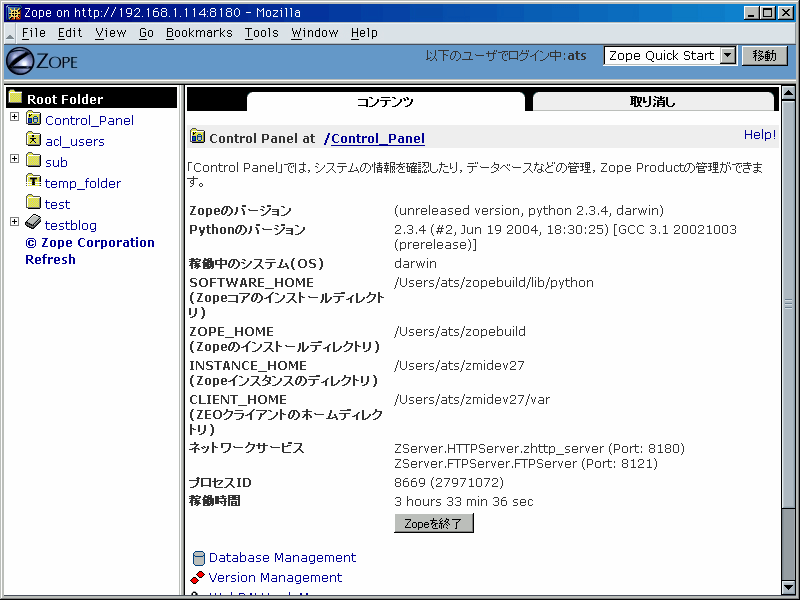Switch to the コンテンツ tab
Viewport: 800px width, 600px height.
point(385,102)
